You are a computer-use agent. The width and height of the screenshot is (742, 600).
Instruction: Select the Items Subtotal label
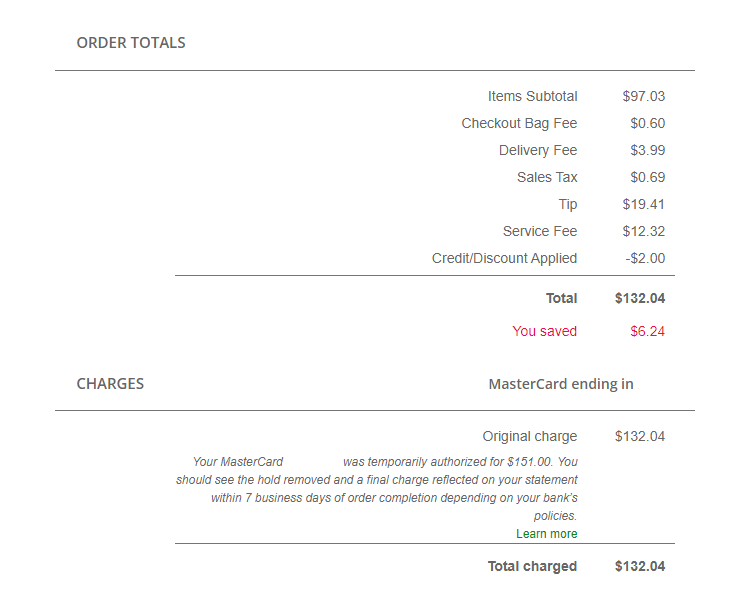click(532, 97)
